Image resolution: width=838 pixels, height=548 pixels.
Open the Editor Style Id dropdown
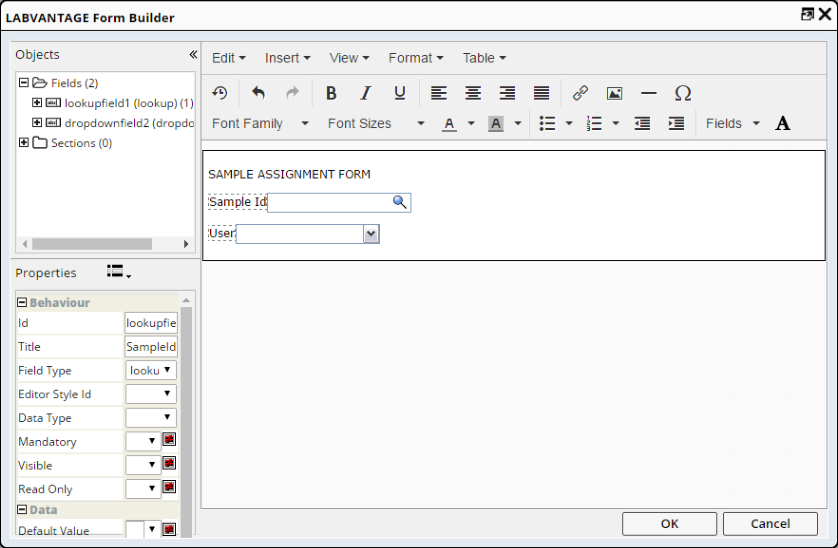[x=151, y=394]
